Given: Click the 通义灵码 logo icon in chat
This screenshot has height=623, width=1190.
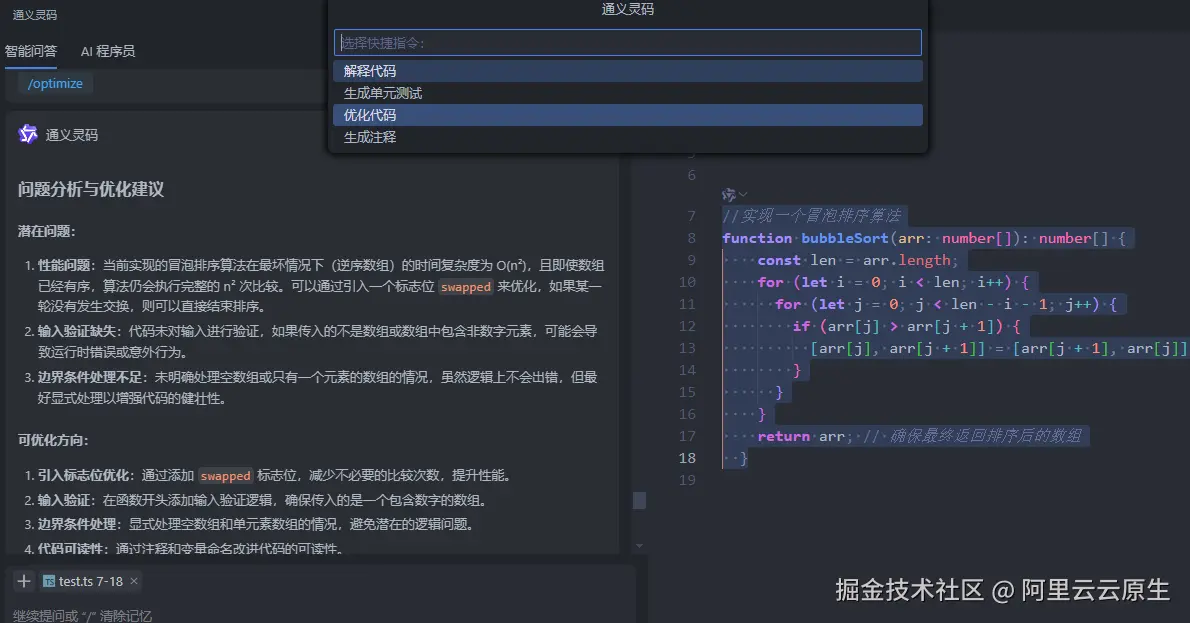Looking at the screenshot, I should (28, 134).
